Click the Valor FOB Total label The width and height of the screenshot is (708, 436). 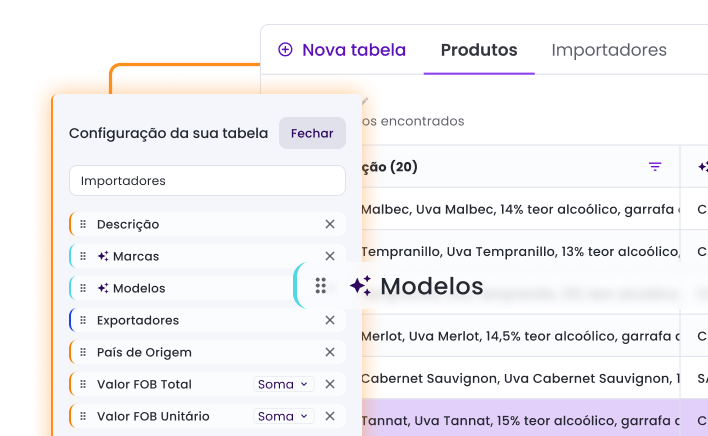[144, 385]
